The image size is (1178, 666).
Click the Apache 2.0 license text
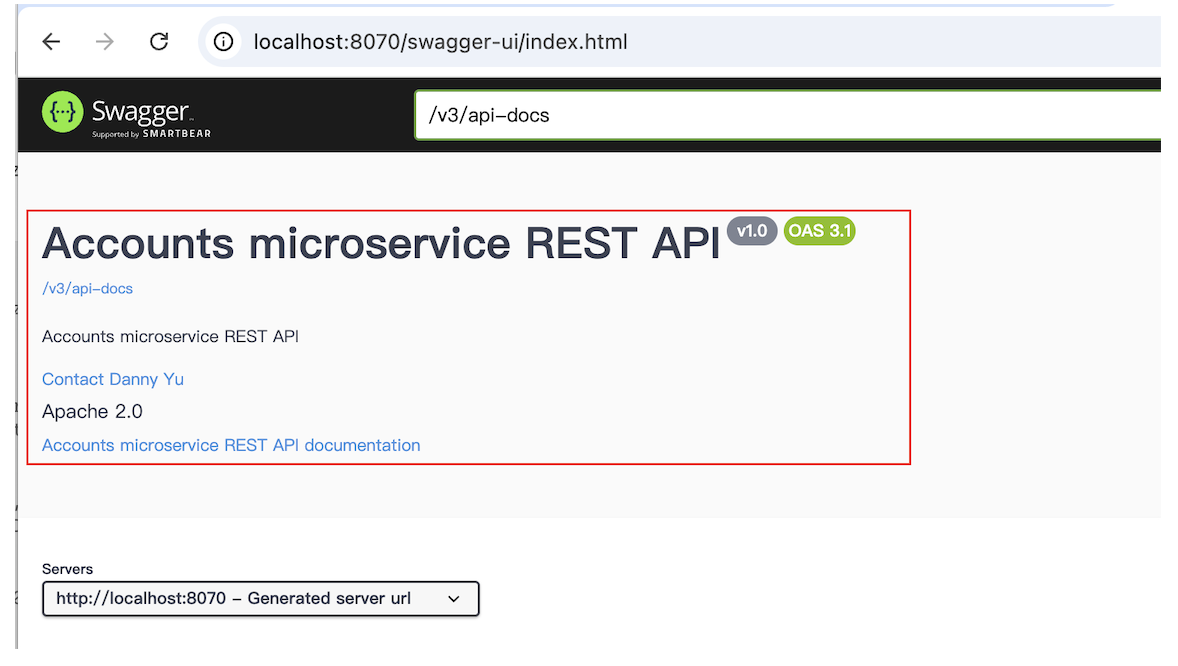click(x=92, y=411)
